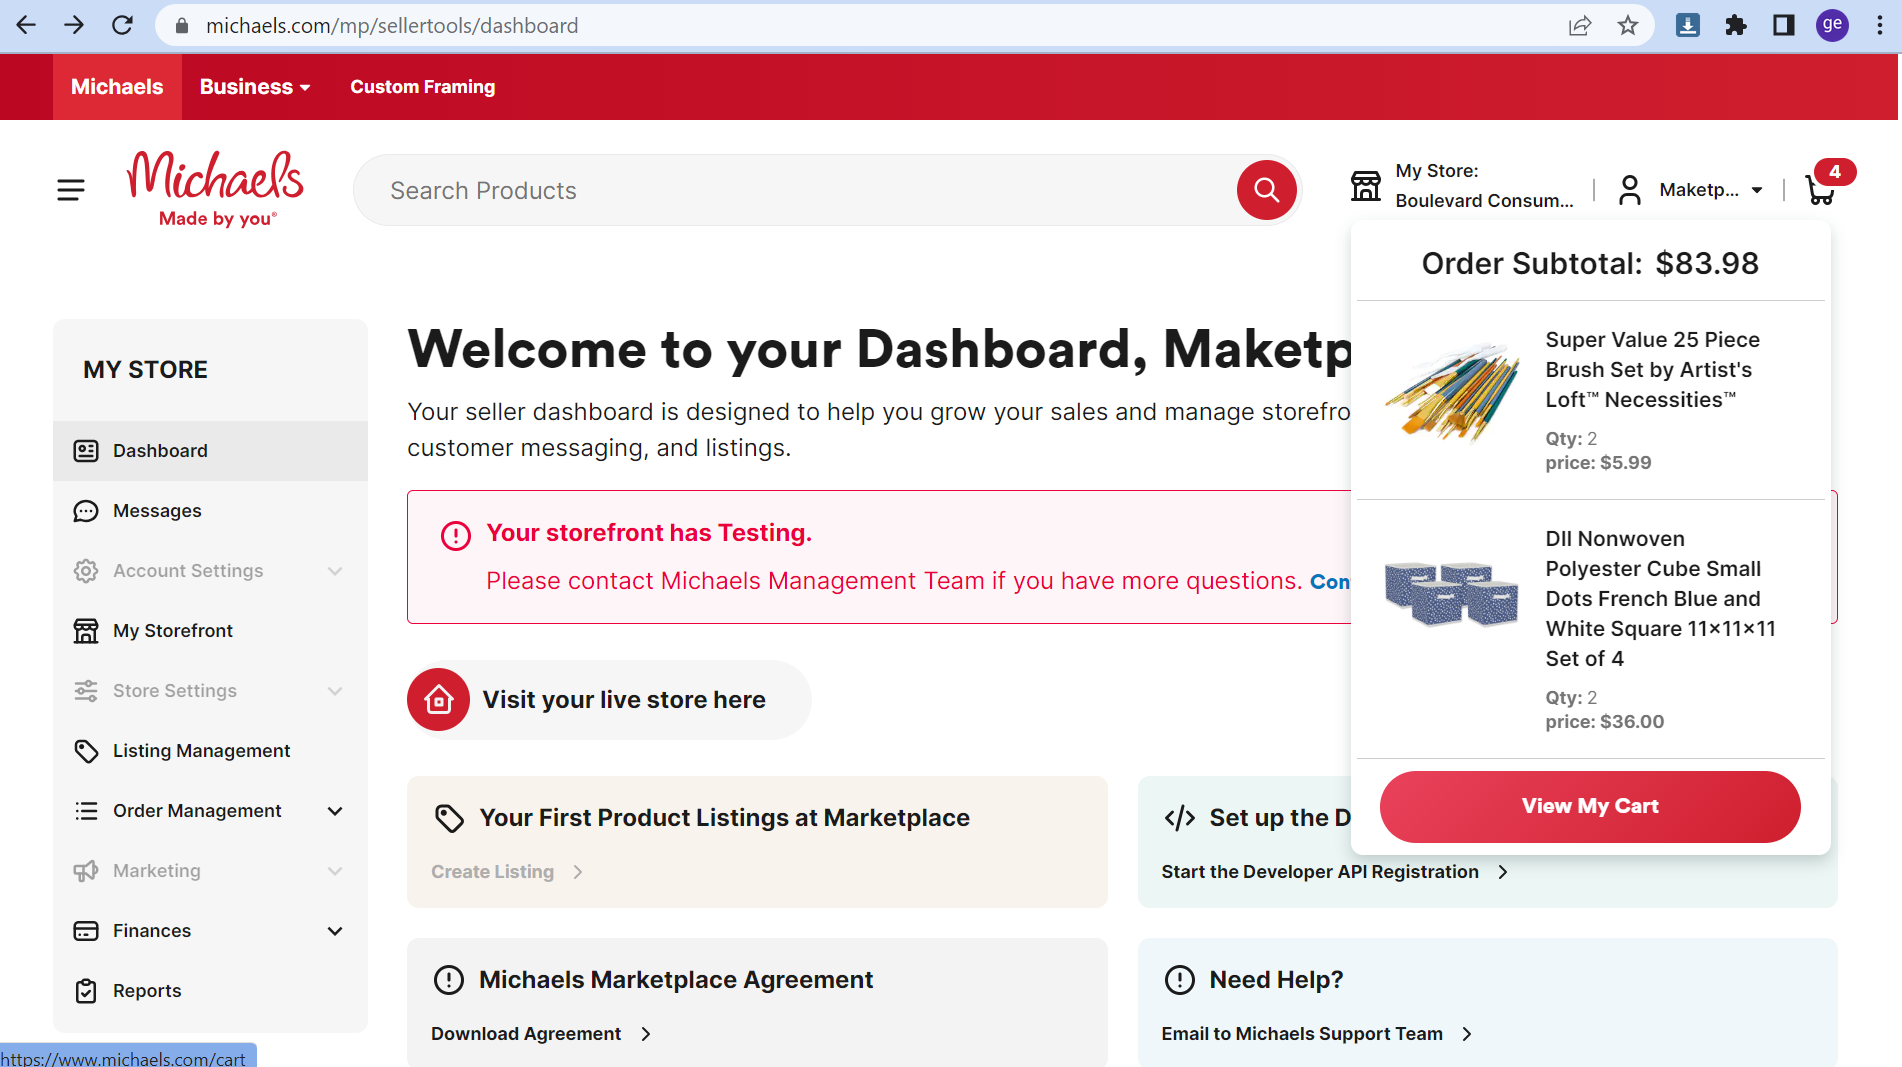Click the developer code brackets icon

click(1180, 818)
